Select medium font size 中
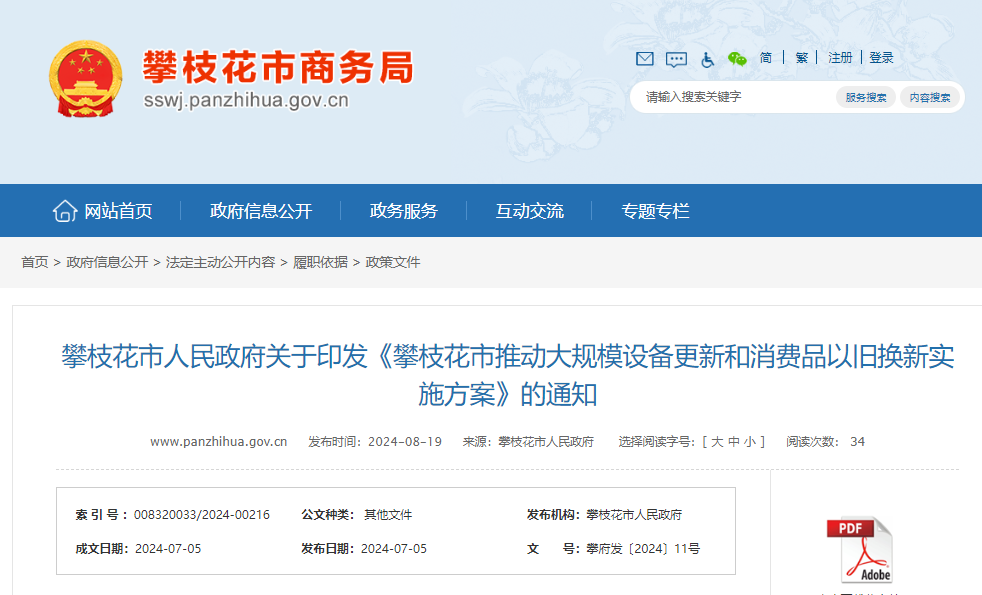The height and width of the screenshot is (595, 982). point(734,442)
